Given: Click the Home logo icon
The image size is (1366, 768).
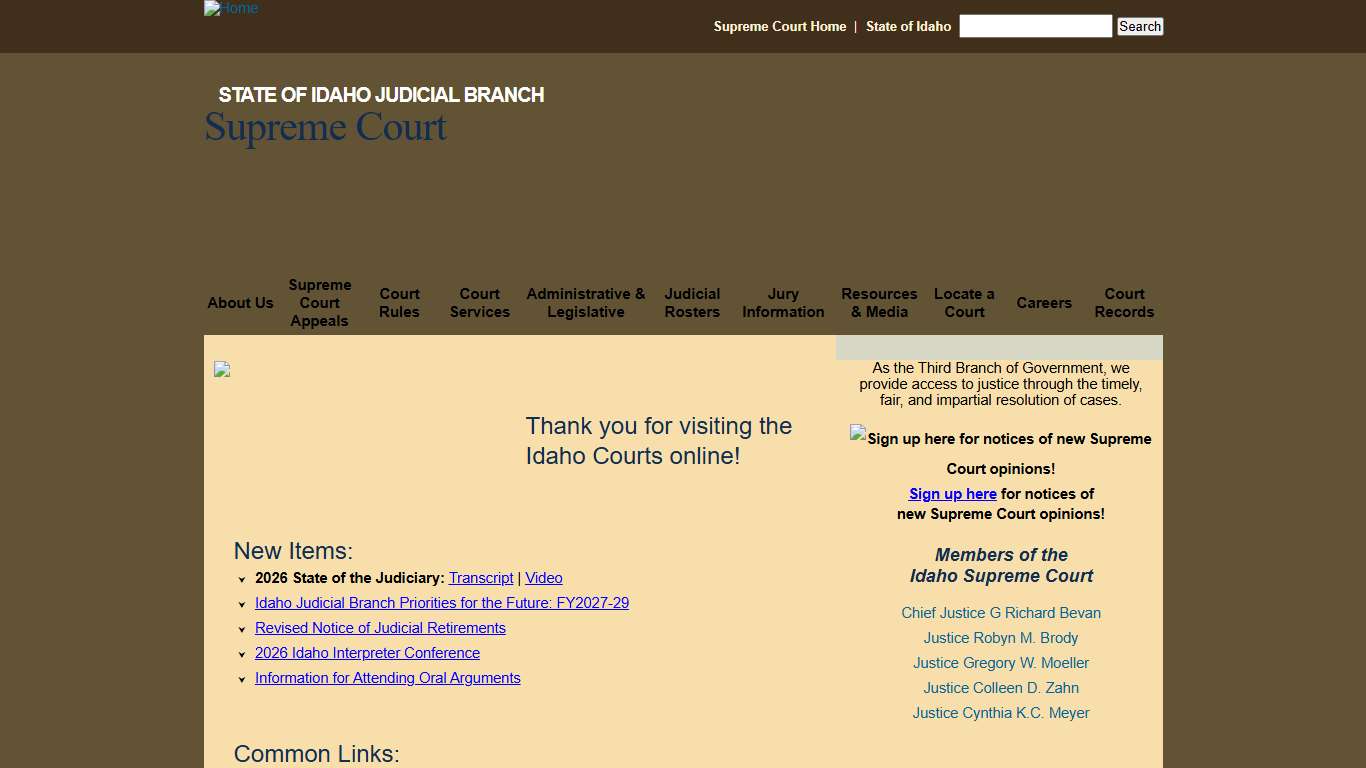Looking at the screenshot, I should tap(230, 8).
